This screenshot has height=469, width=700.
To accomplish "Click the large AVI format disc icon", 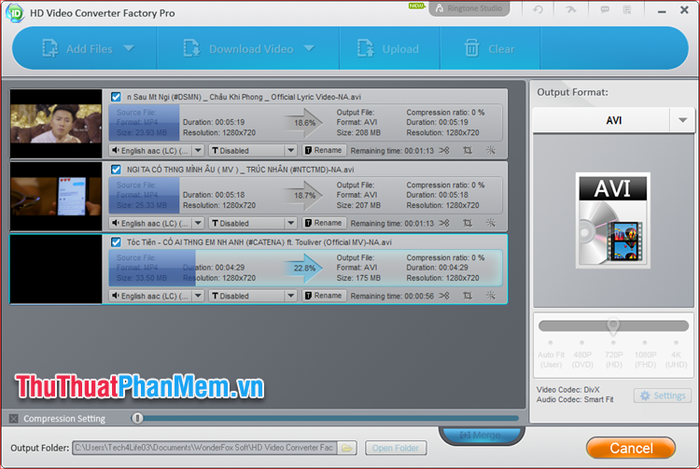I will (613, 220).
